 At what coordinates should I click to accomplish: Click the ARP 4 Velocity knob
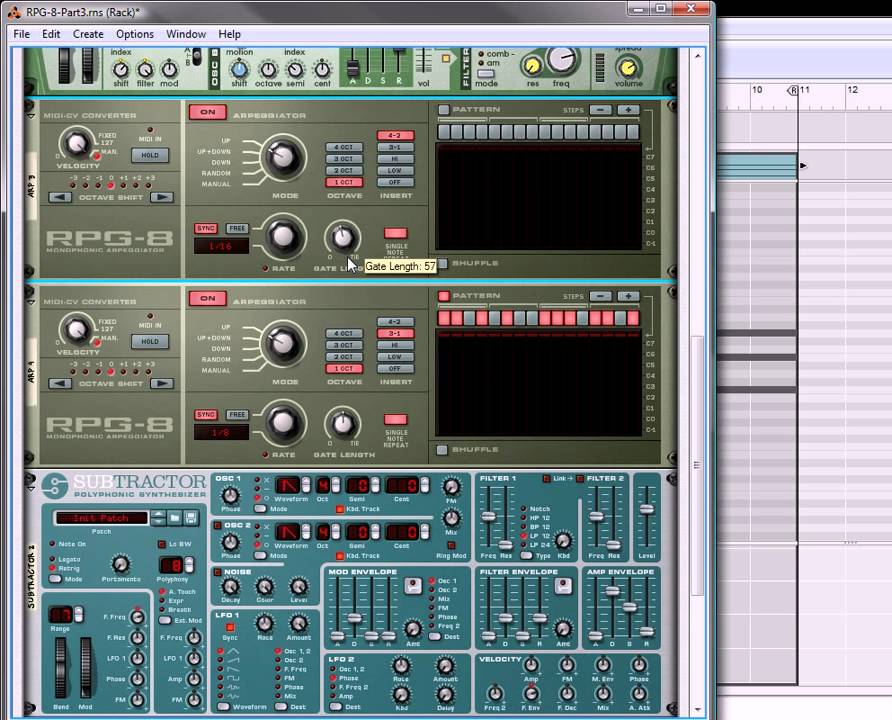[x=77, y=330]
